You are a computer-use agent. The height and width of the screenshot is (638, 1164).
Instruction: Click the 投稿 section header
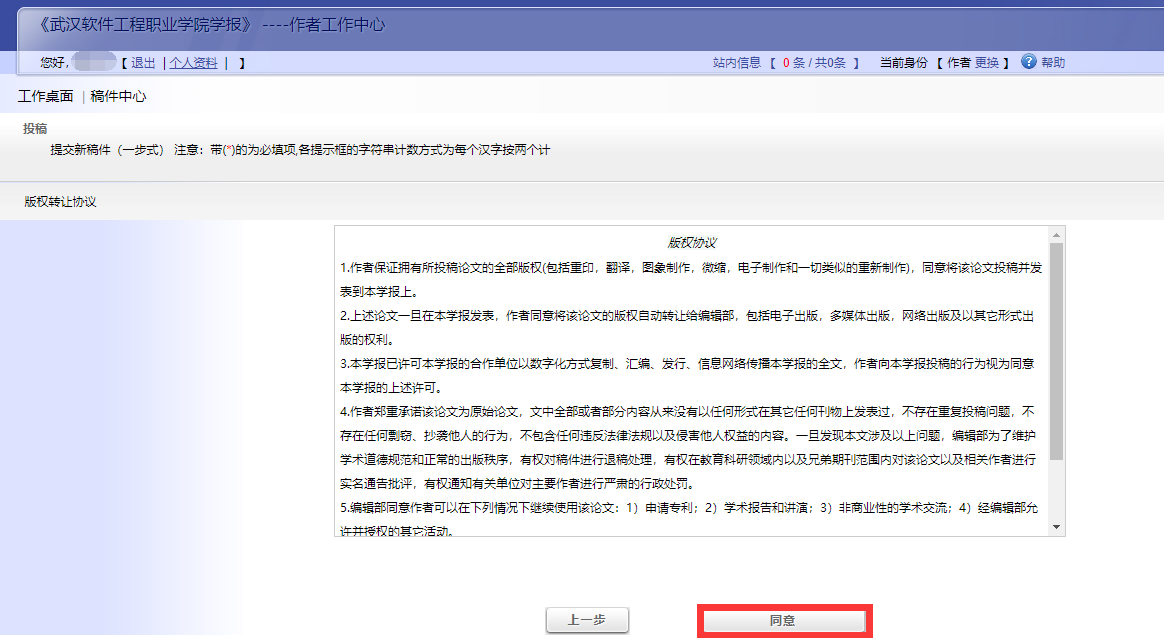click(35, 128)
